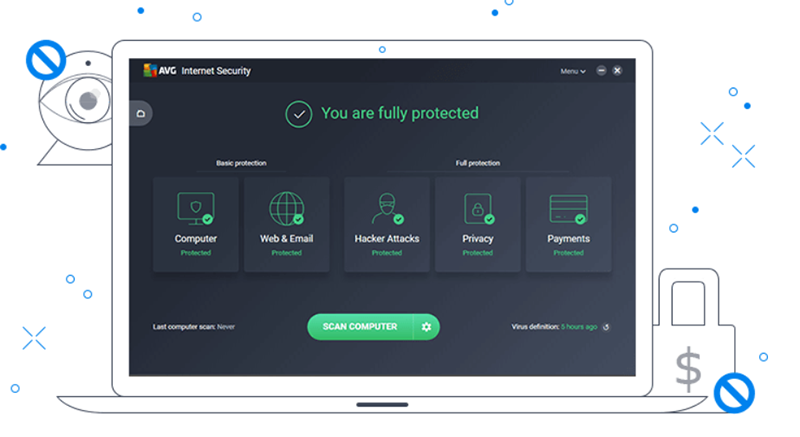Screen dimensions: 800x437
Task: Click the "5 hours ago" virus definition link
Action: point(579,327)
